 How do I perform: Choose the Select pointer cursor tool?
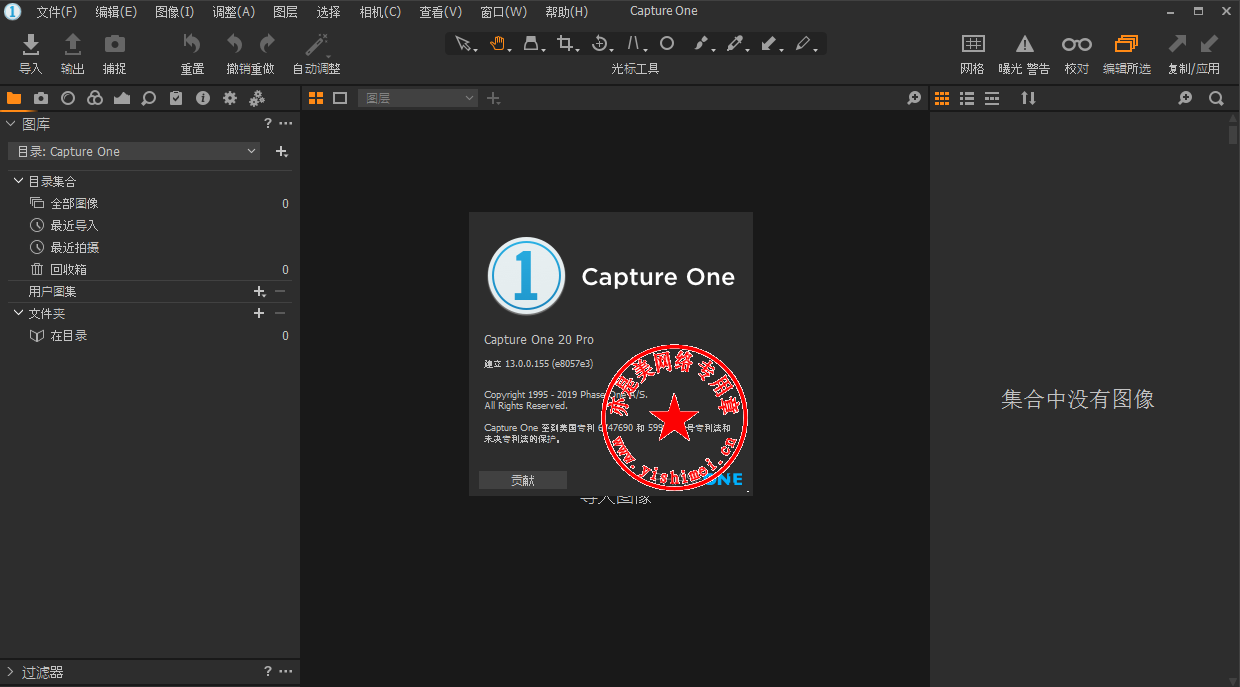pos(462,44)
